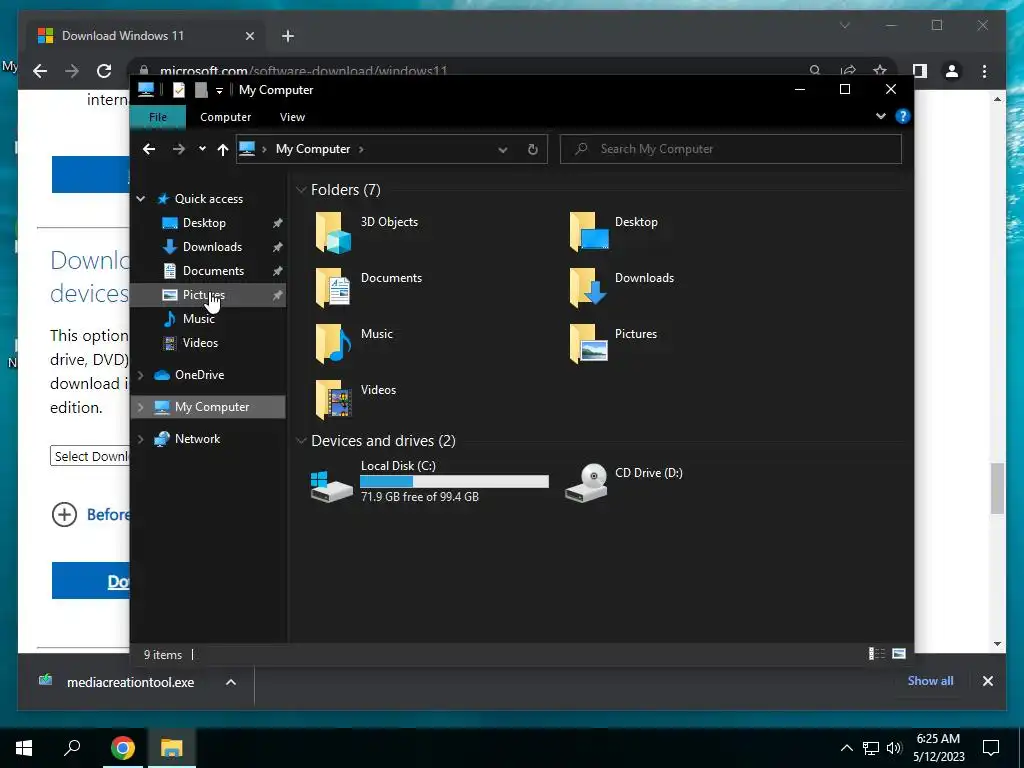The image size is (1024, 768).
Task: Select the Local Disk (C:) drive icon
Action: click(x=332, y=486)
